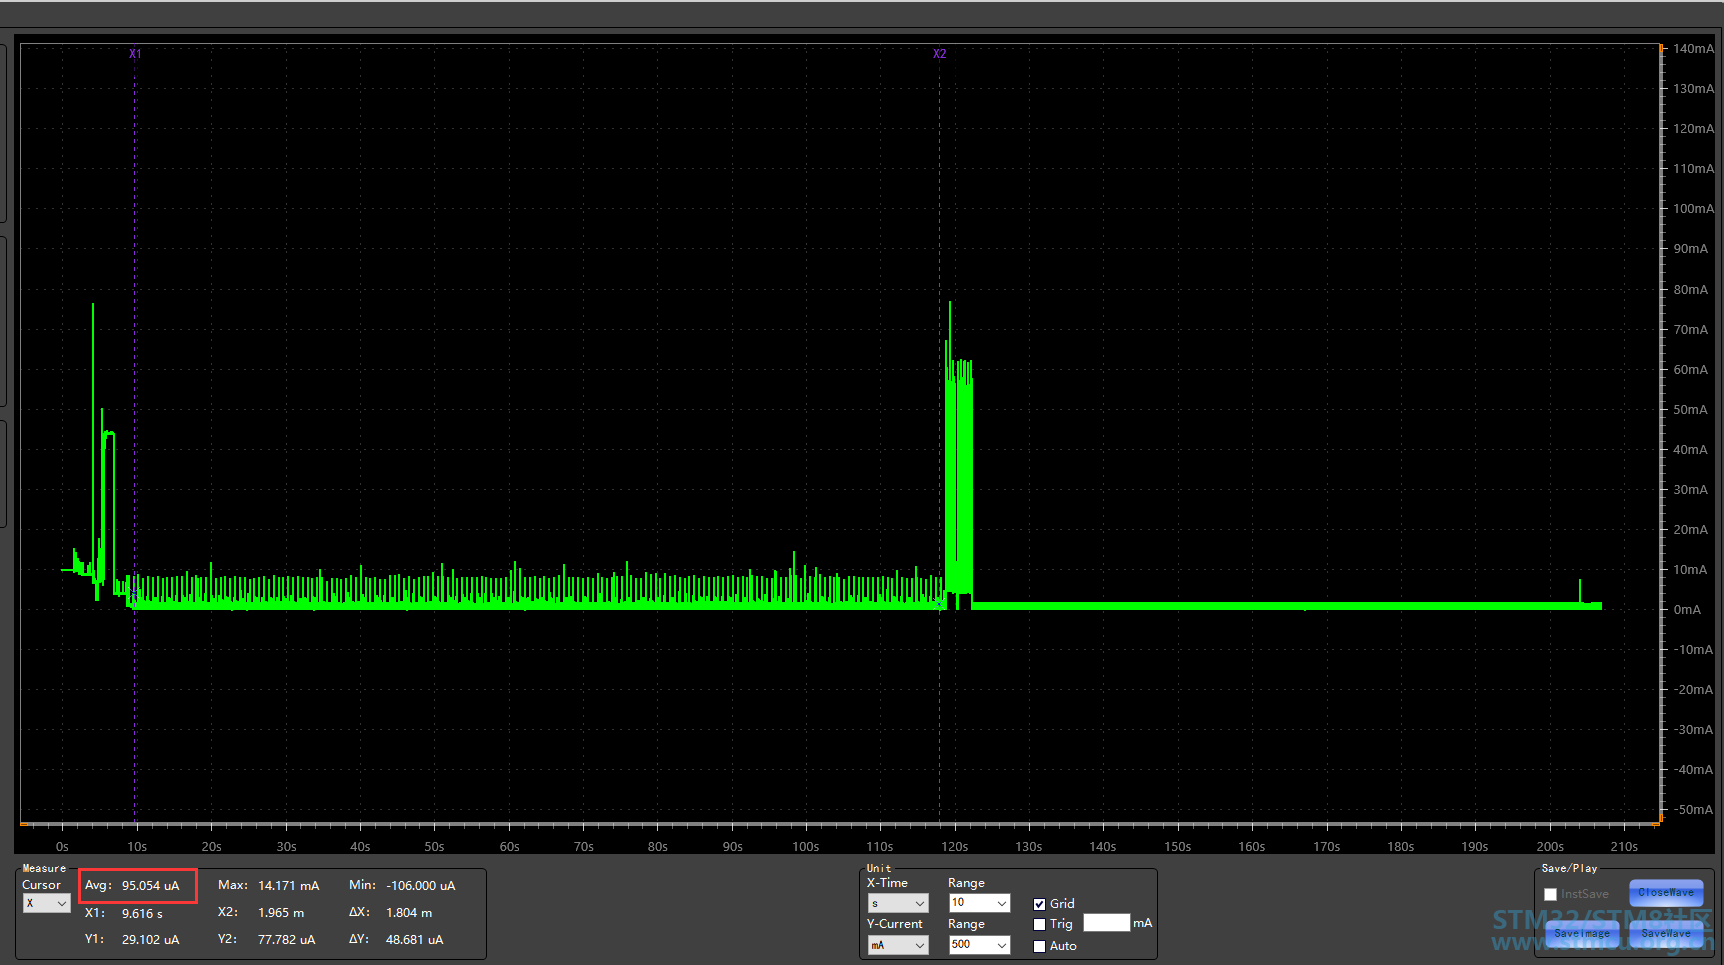Open the X-Time unit dropdown
This screenshot has height=965, width=1724.
click(898, 903)
